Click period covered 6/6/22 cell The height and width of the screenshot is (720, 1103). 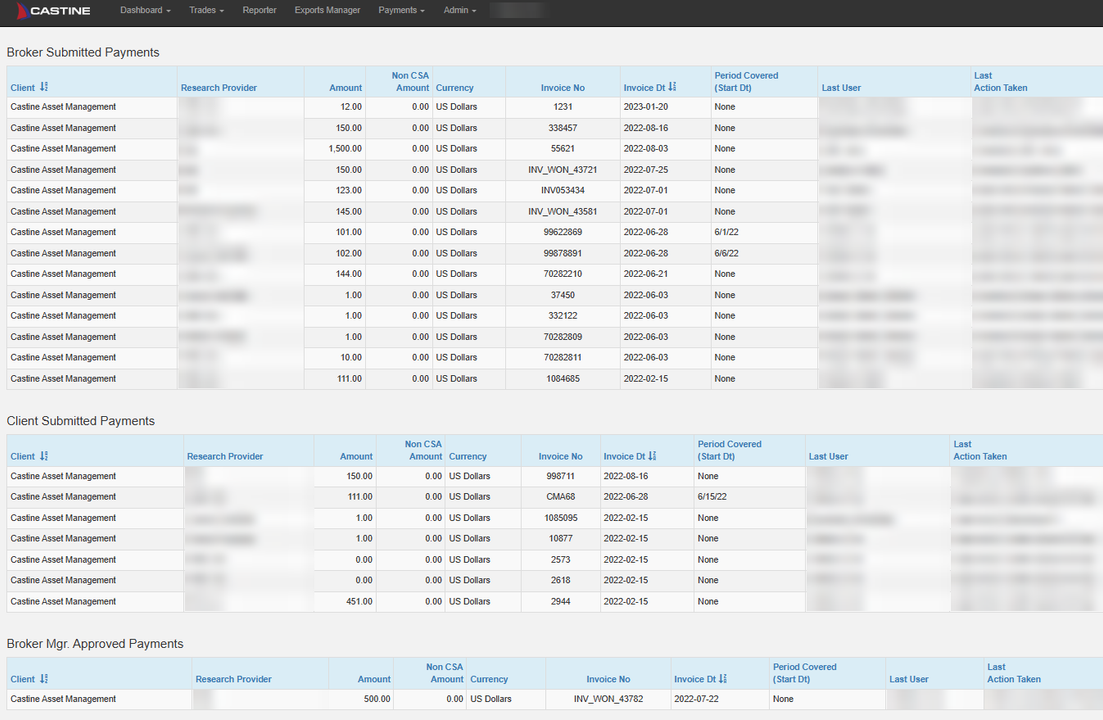(765, 253)
